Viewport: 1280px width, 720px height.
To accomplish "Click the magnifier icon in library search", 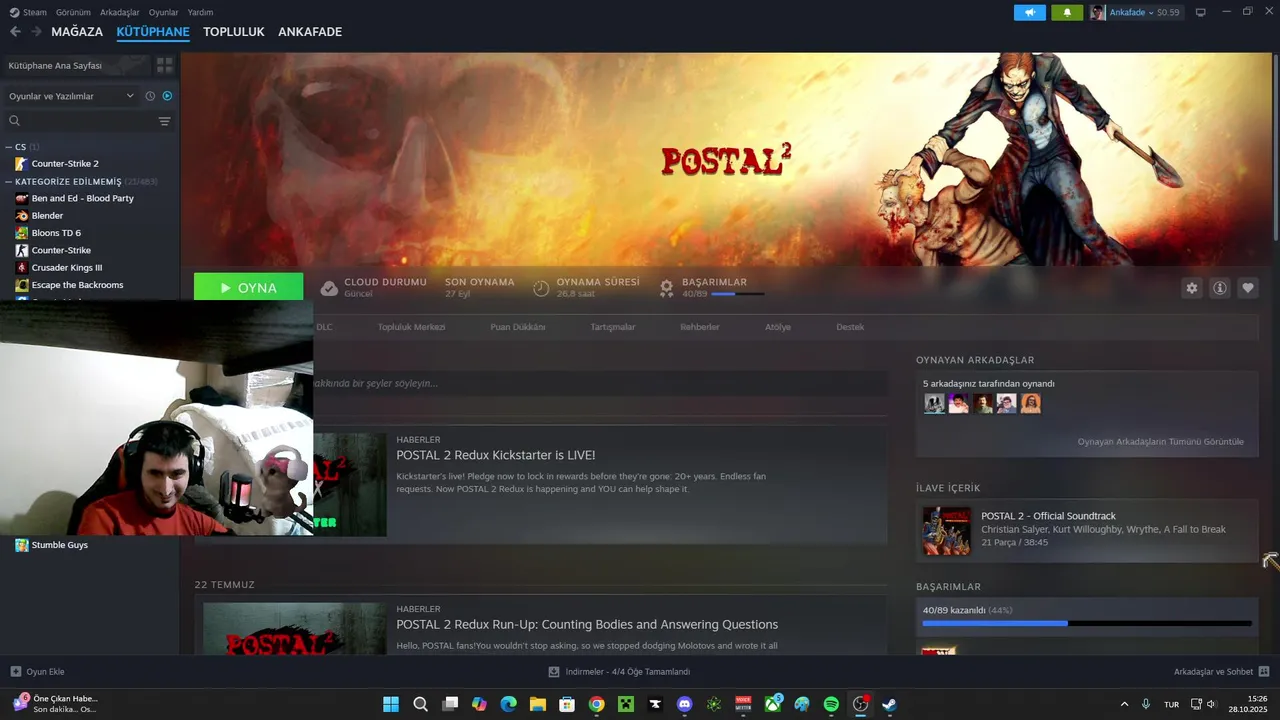I will tap(15, 121).
